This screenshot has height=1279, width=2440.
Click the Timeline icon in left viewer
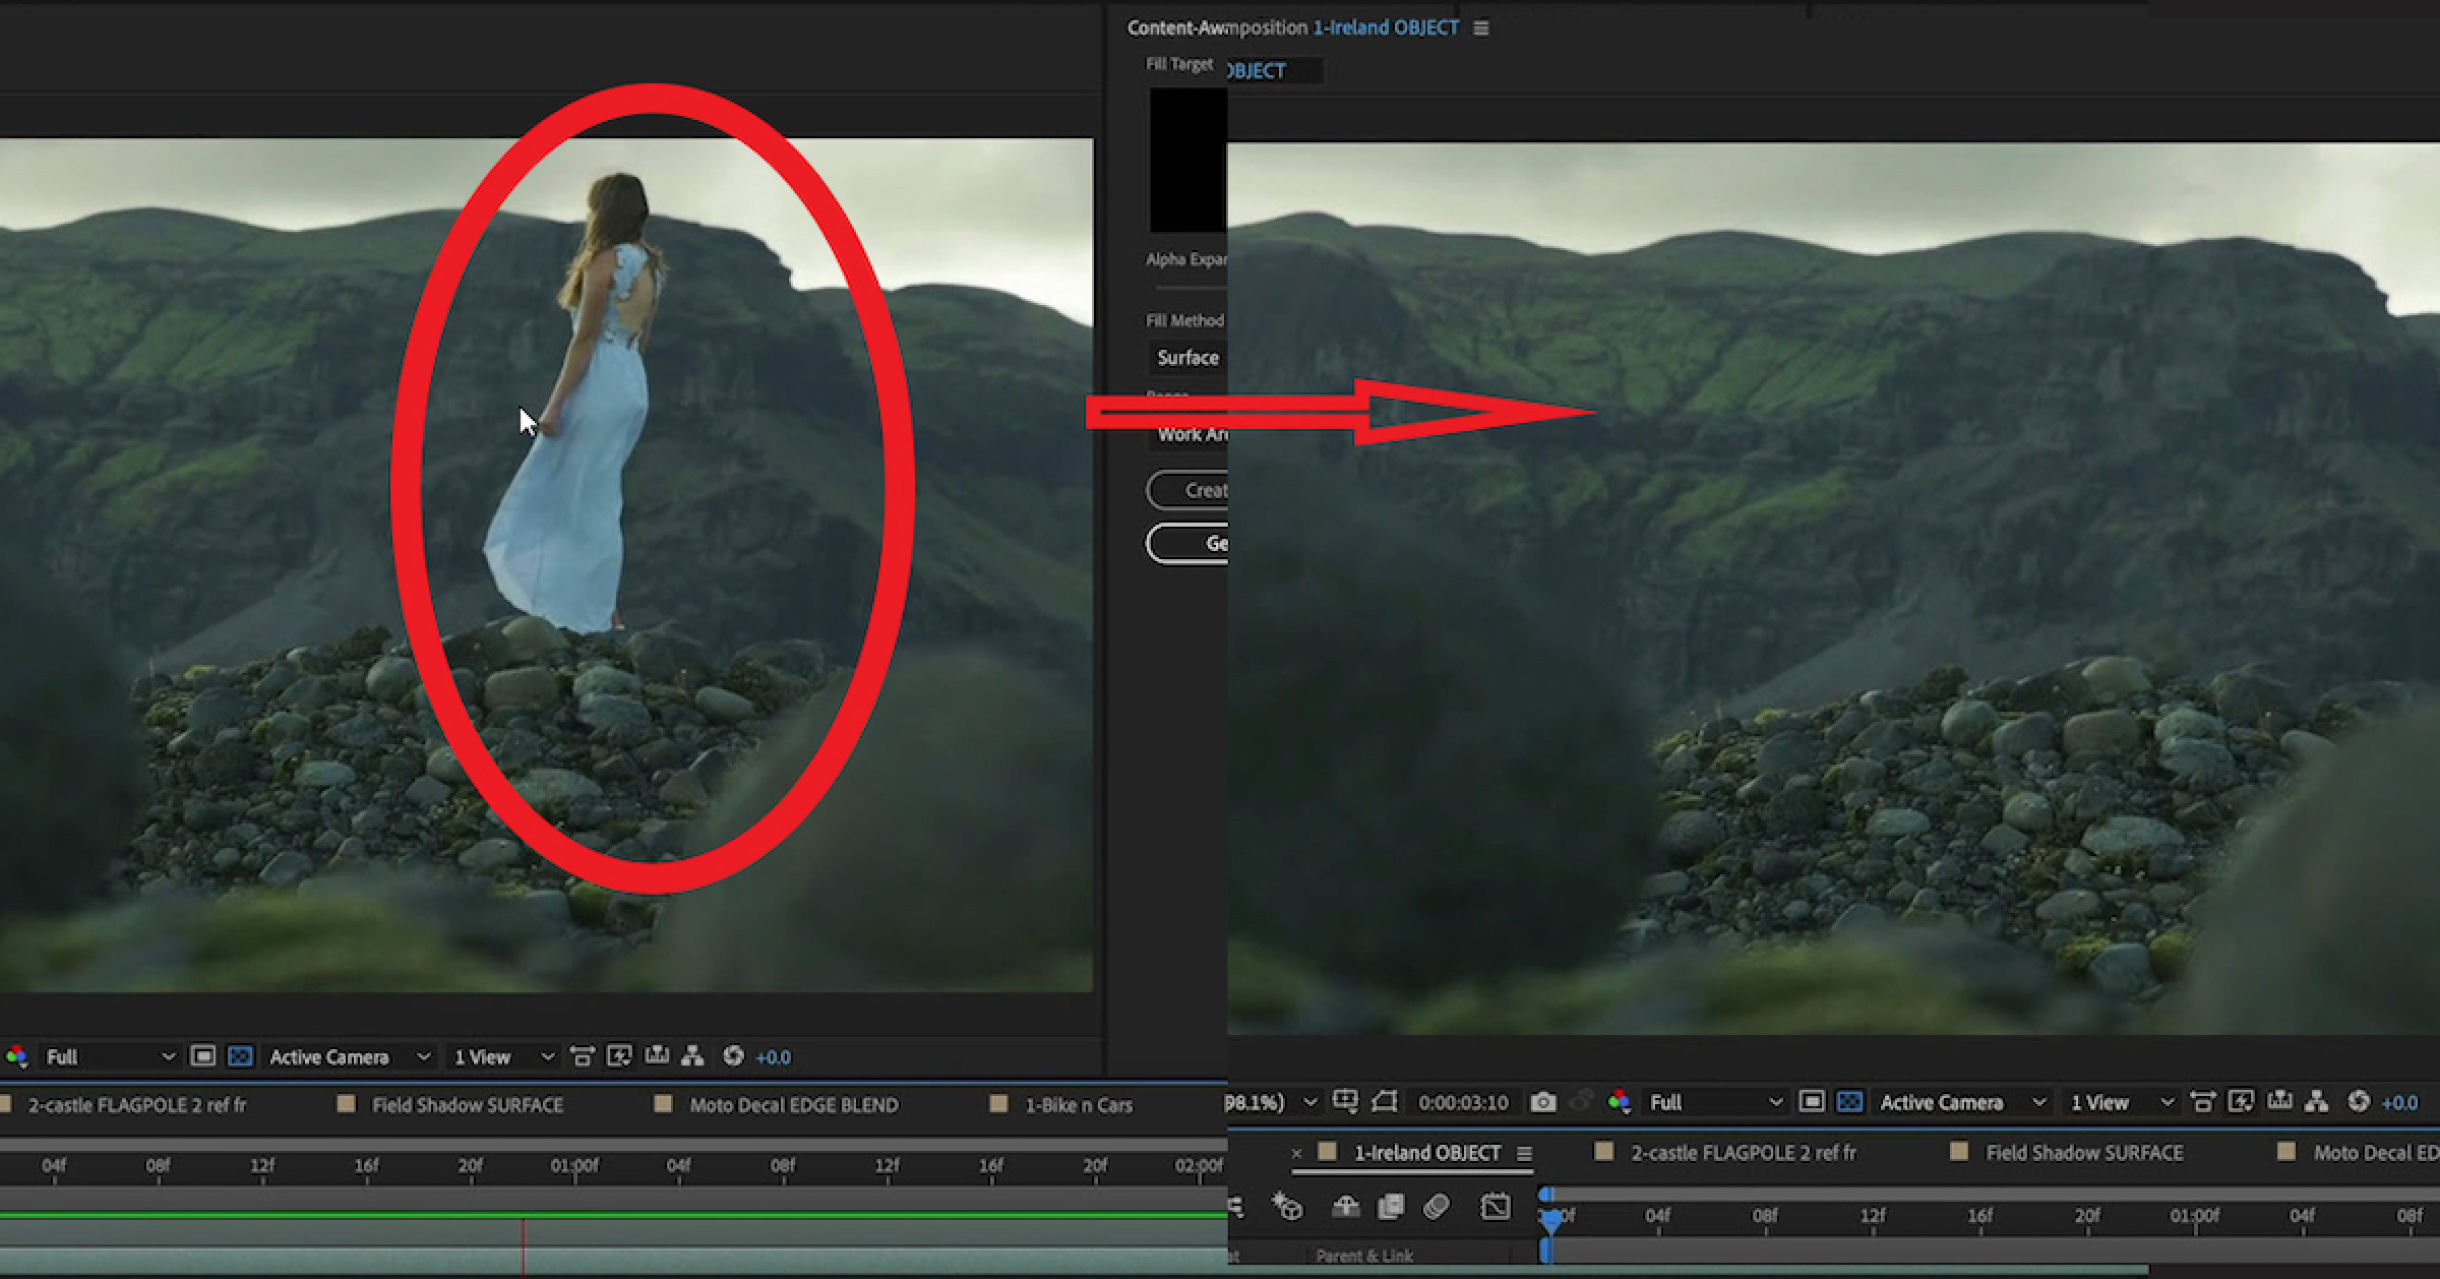point(657,1056)
